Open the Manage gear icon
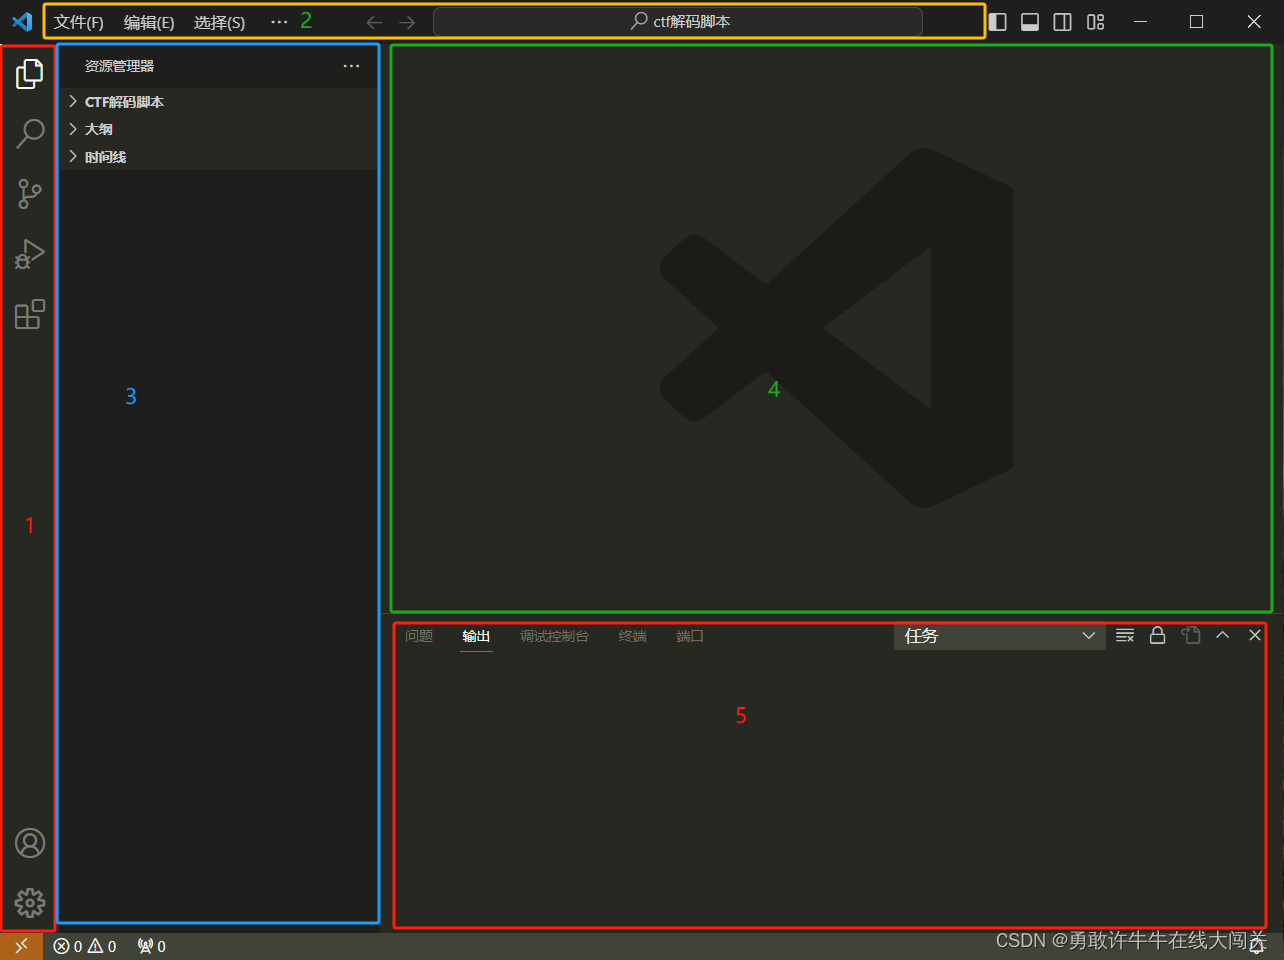This screenshot has width=1284, height=960. click(30, 903)
